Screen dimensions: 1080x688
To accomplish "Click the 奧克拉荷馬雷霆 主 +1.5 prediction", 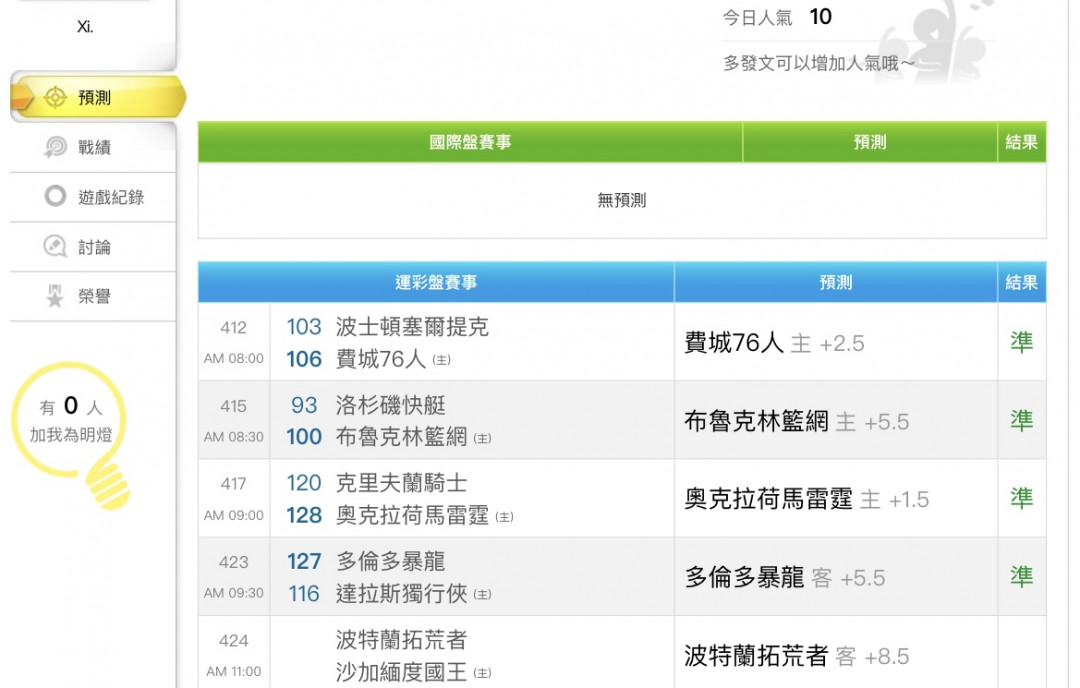I will click(x=807, y=499).
